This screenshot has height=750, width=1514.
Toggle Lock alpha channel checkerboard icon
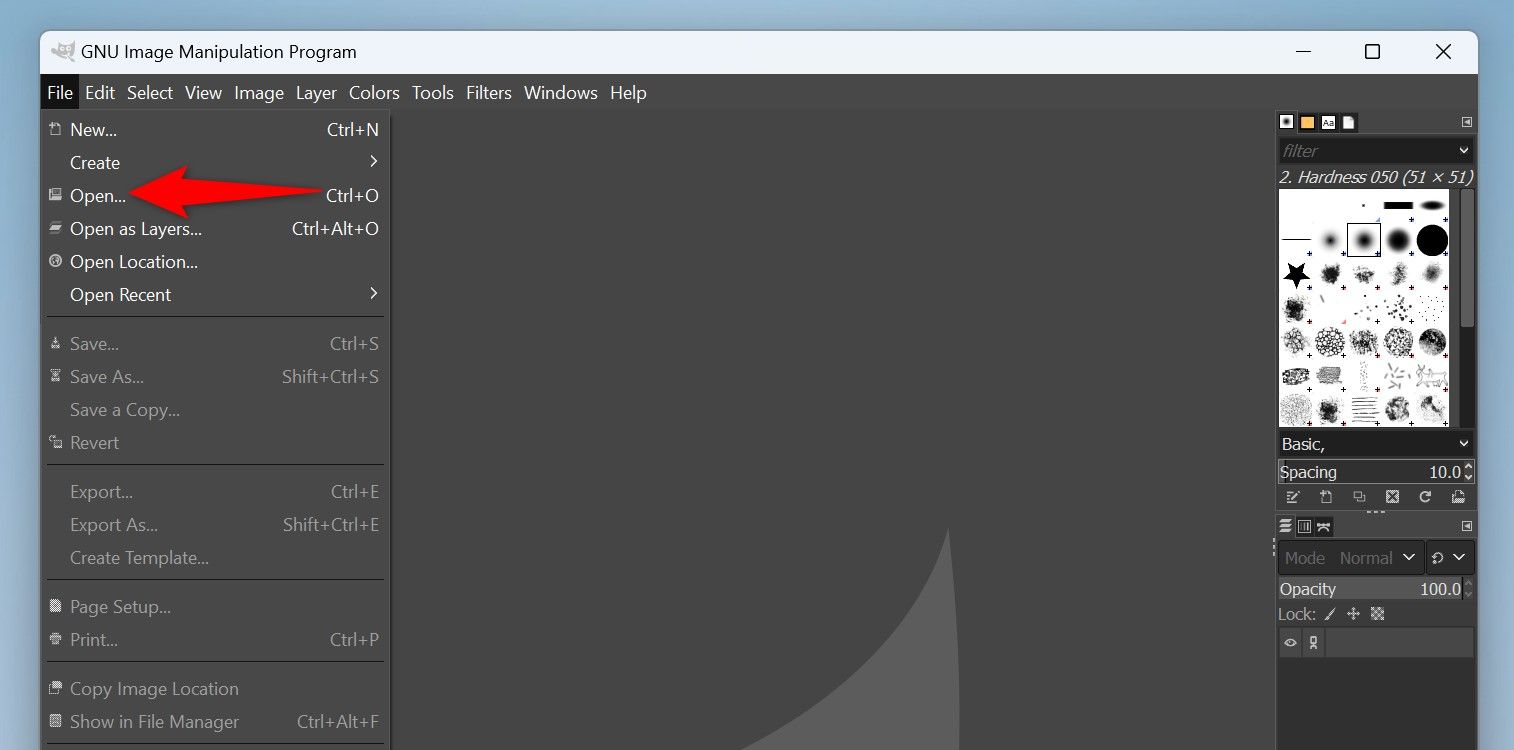(x=1377, y=614)
